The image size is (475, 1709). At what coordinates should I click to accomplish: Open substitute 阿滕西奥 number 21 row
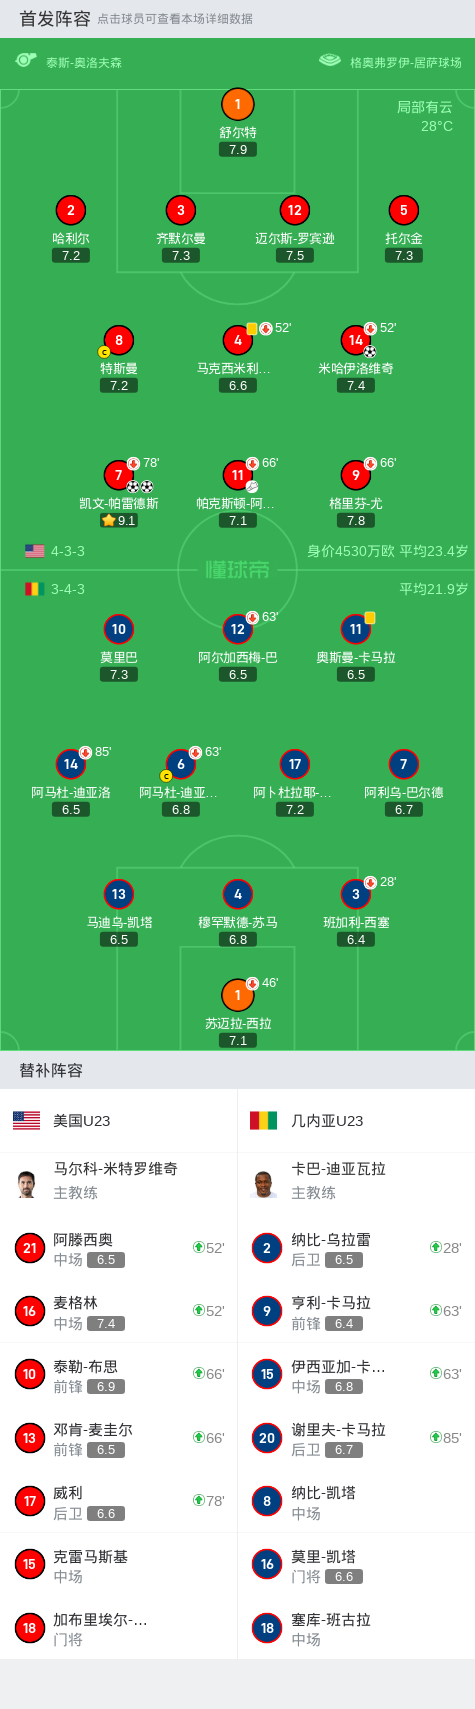tap(119, 1248)
